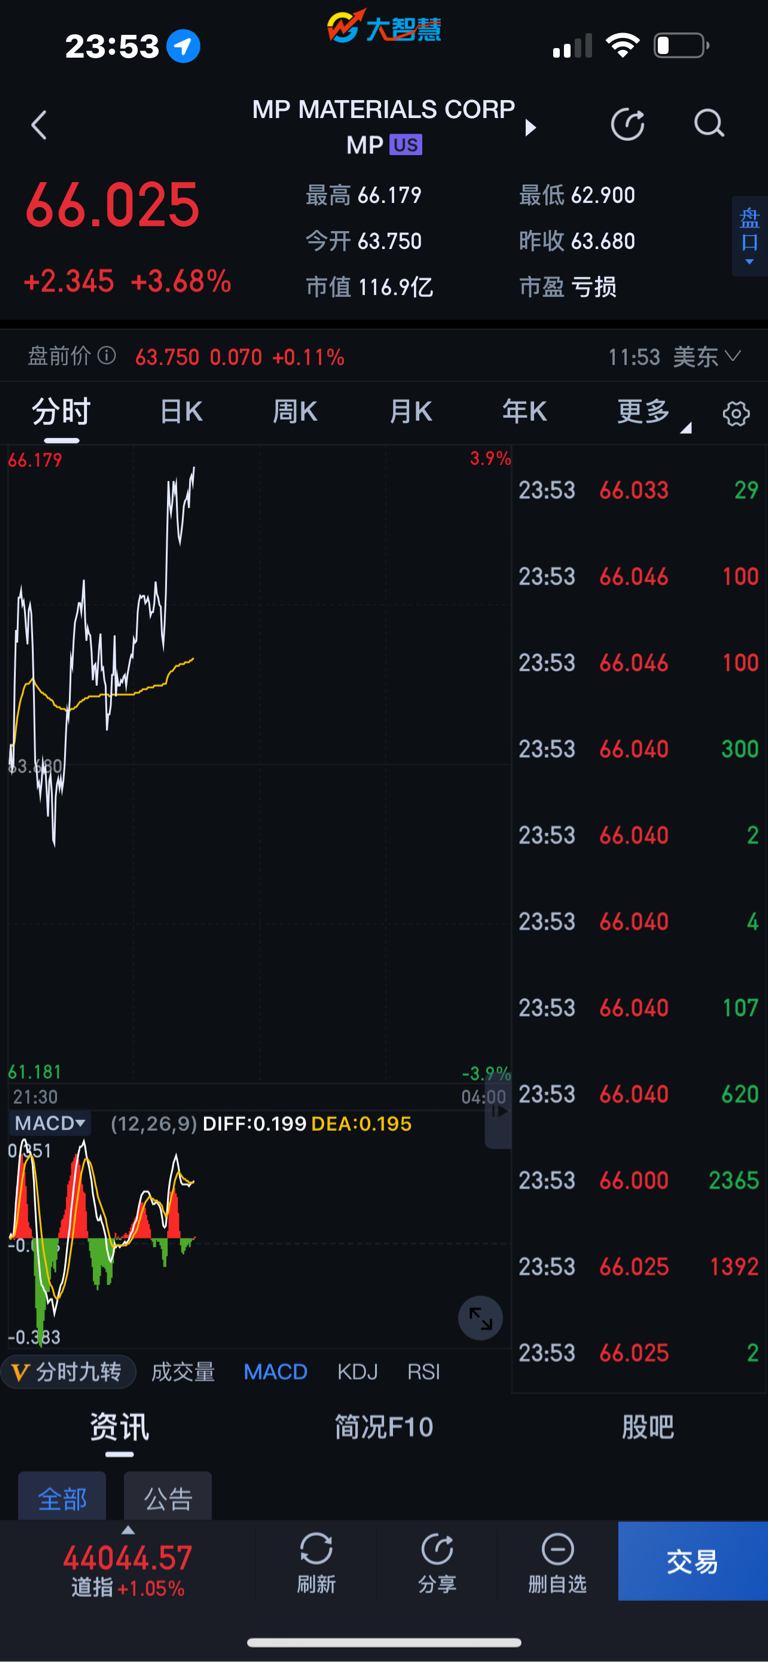
Task: Tap the MP MATERIALS CORP title
Action: tap(383, 109)
